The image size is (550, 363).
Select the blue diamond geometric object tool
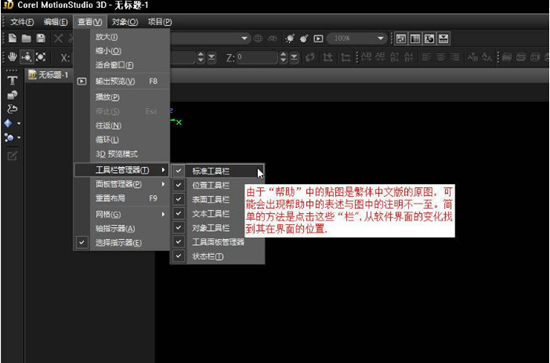(8, 123)
